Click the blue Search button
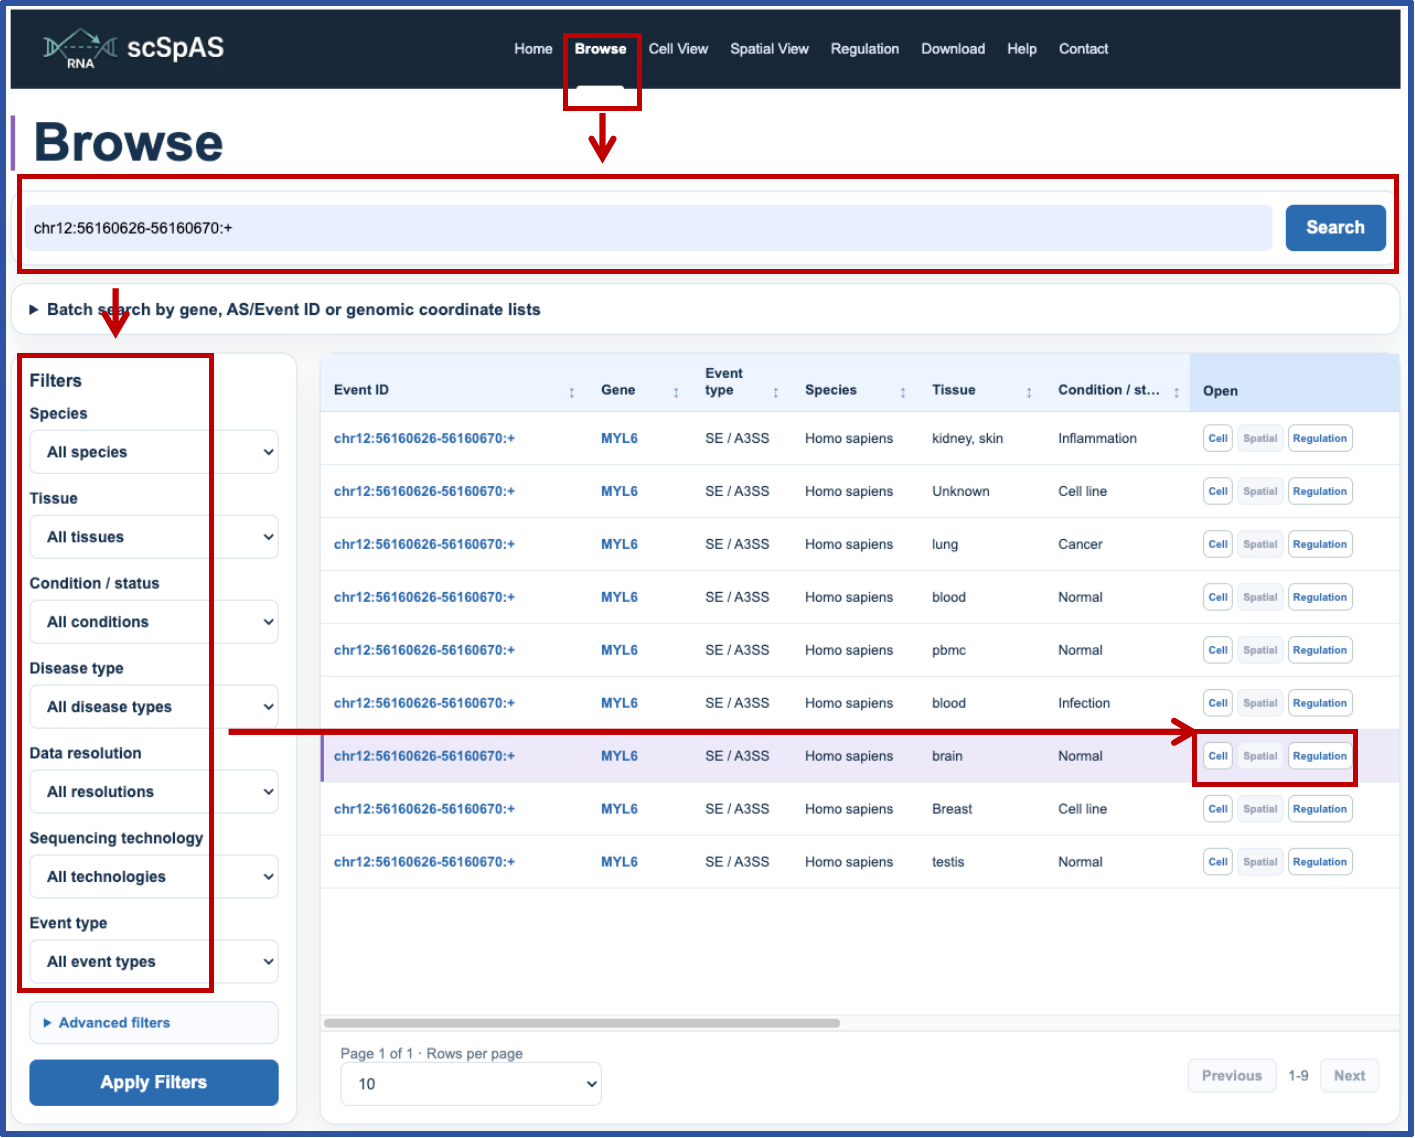1415x1138 pixels. click(x=1335, y=228)
